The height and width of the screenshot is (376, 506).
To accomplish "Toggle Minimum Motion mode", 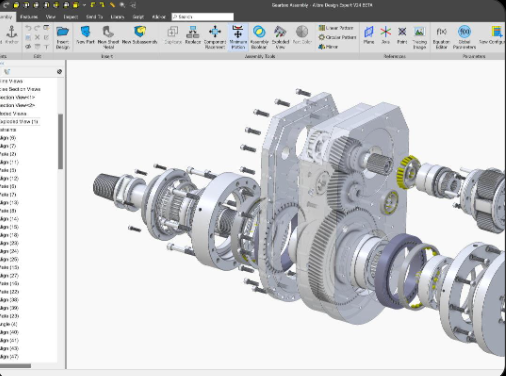I will pos(238,37).
